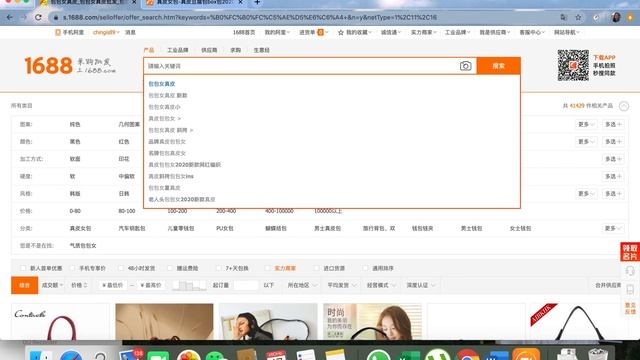Go back with the browser back arrow
The height and width of the screenshot is (360, 640).
point(9,18)
